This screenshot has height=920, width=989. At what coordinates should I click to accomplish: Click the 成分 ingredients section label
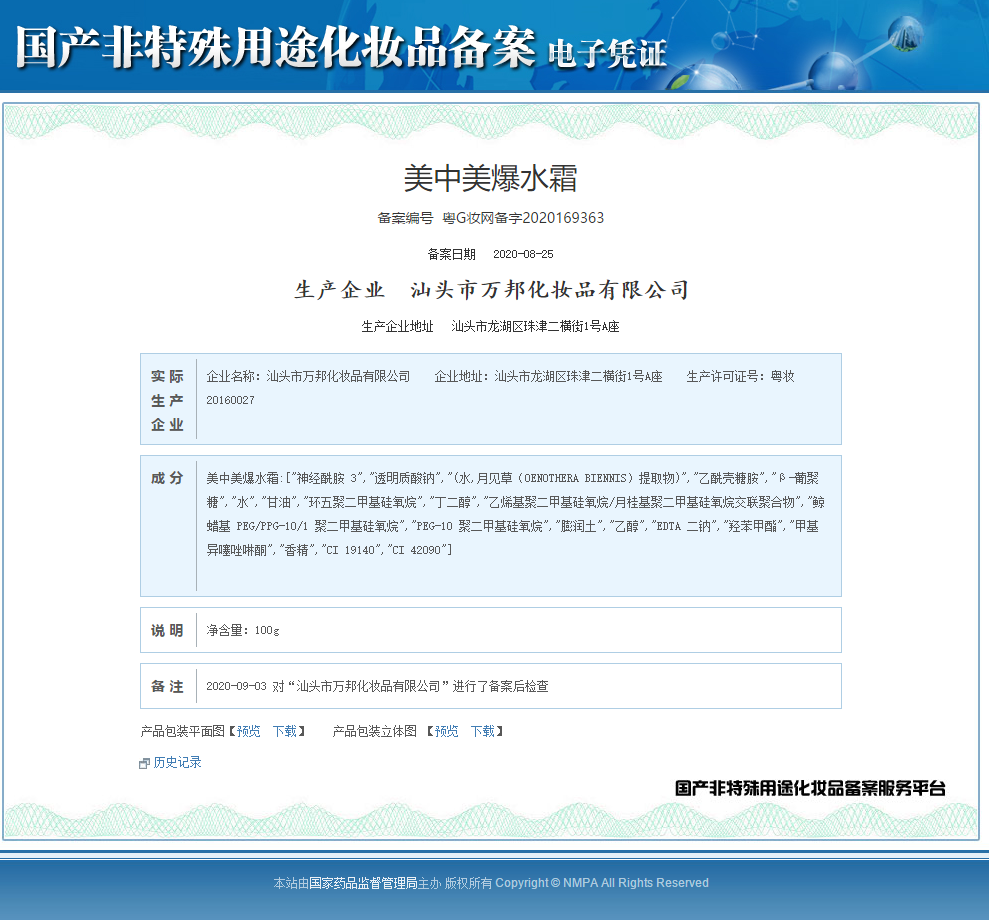coord(167,477)
